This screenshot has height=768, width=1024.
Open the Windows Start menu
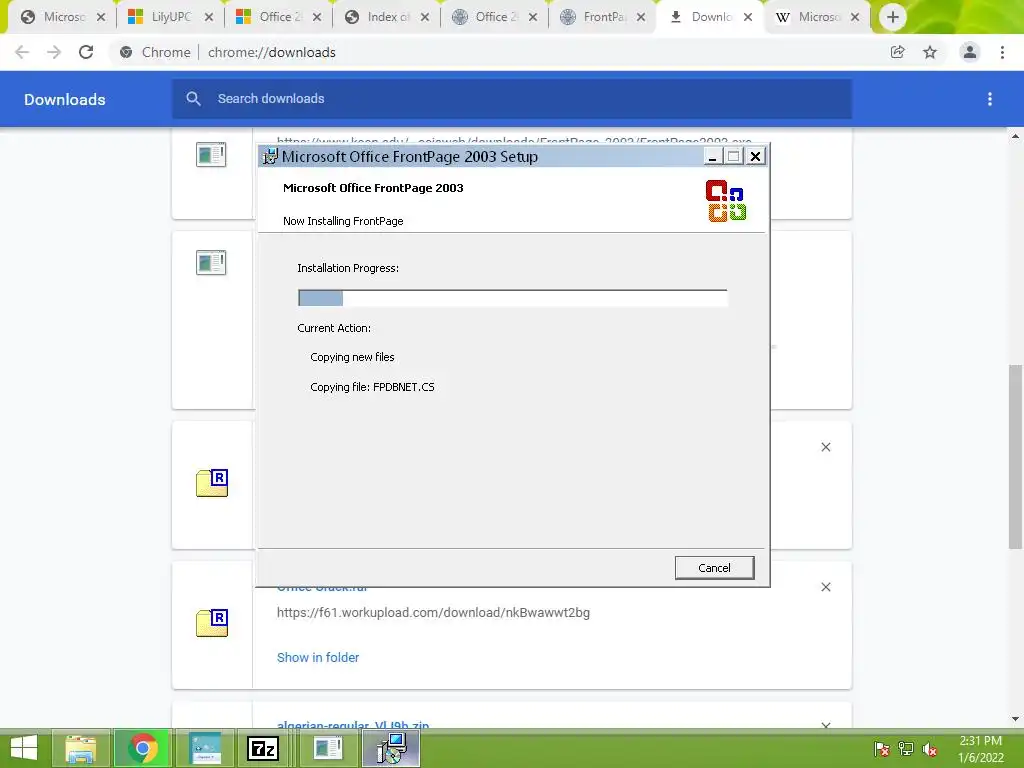click(x=24, y=748)
